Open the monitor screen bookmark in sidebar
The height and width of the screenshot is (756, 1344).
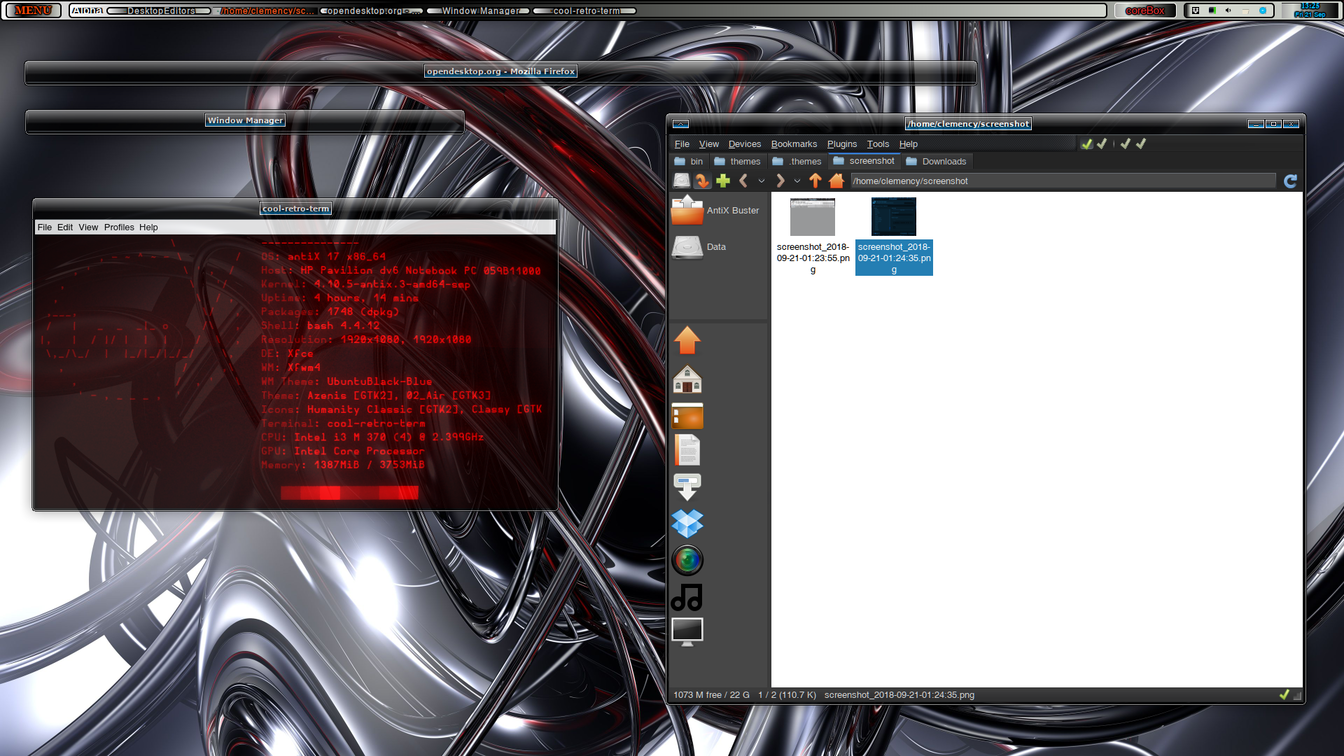point(687,632)
